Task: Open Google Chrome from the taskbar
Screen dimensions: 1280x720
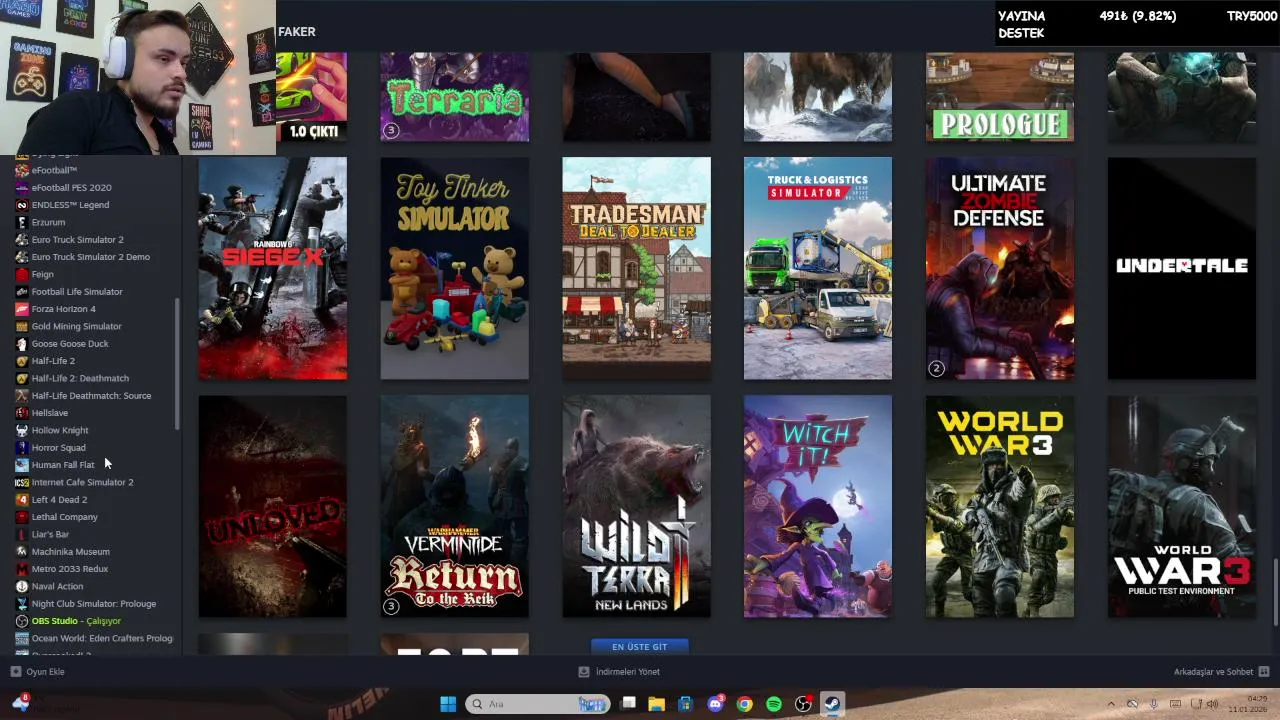Action: point(744,704)
